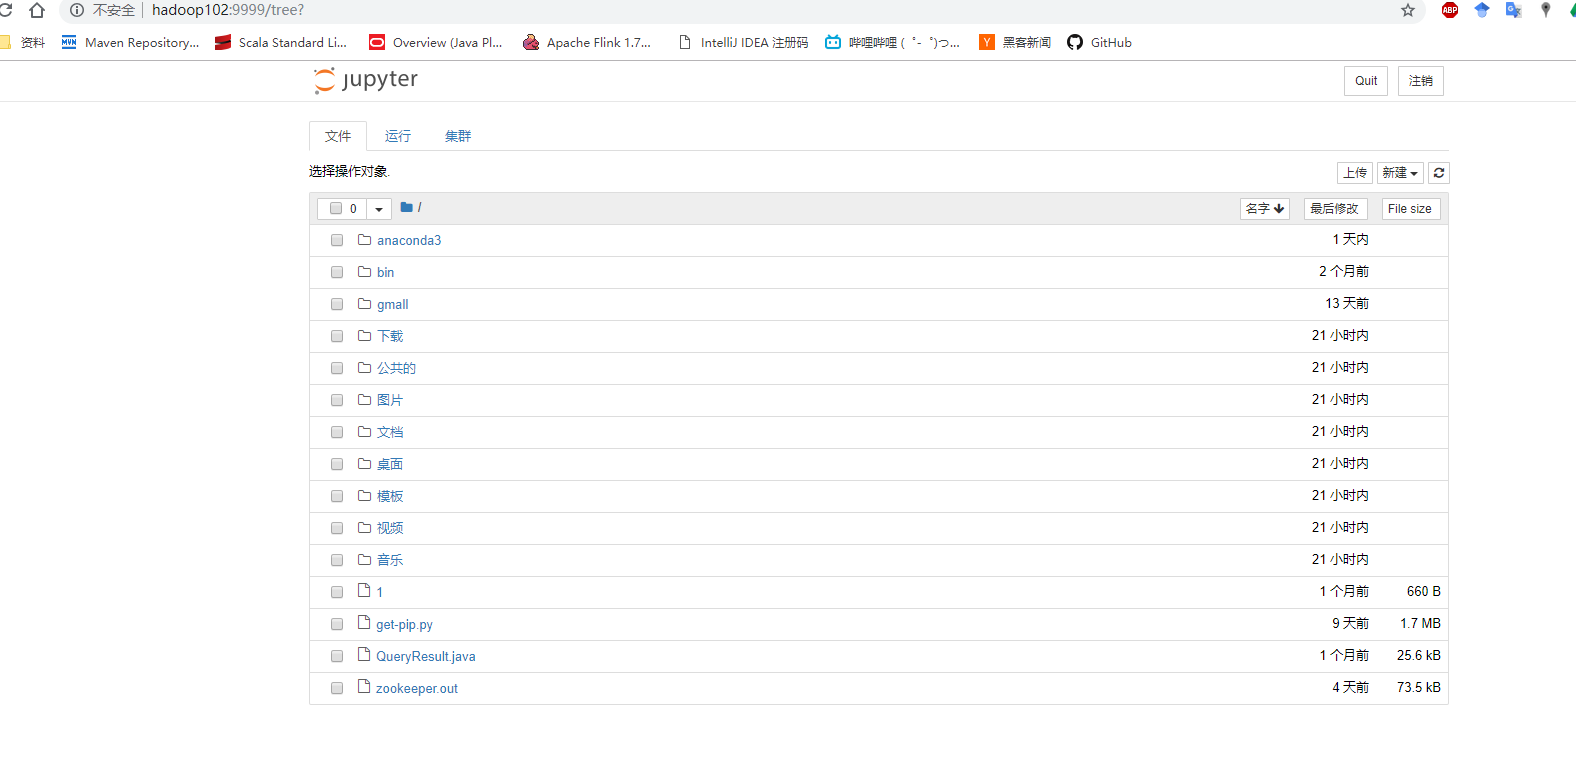Image resolution: width=1576 pixels, height=777 pixels.
Task: View site security info icon
Action: pos(77,10)
